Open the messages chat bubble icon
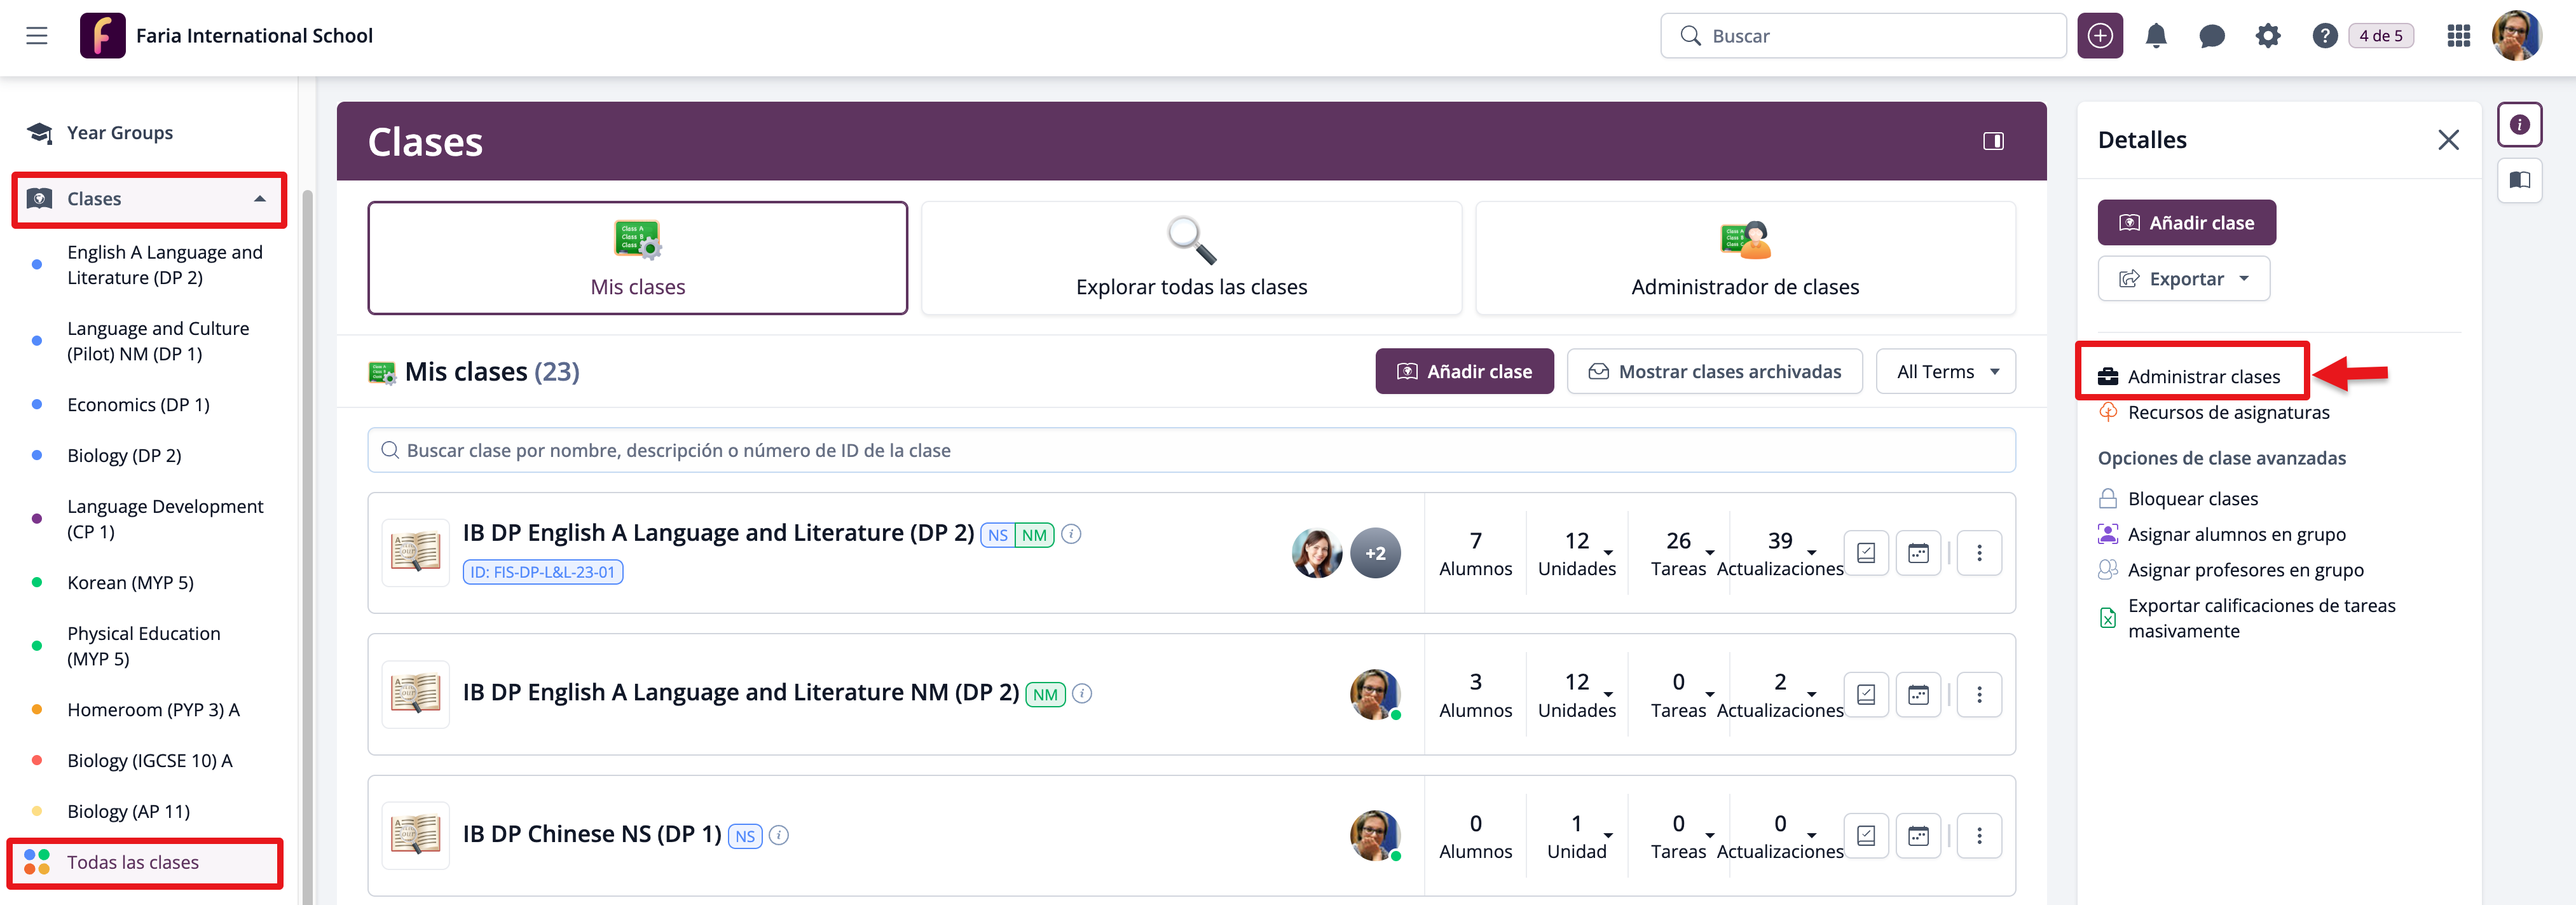This screenshot has width=2576, height=905. (x=2211, y=36)
